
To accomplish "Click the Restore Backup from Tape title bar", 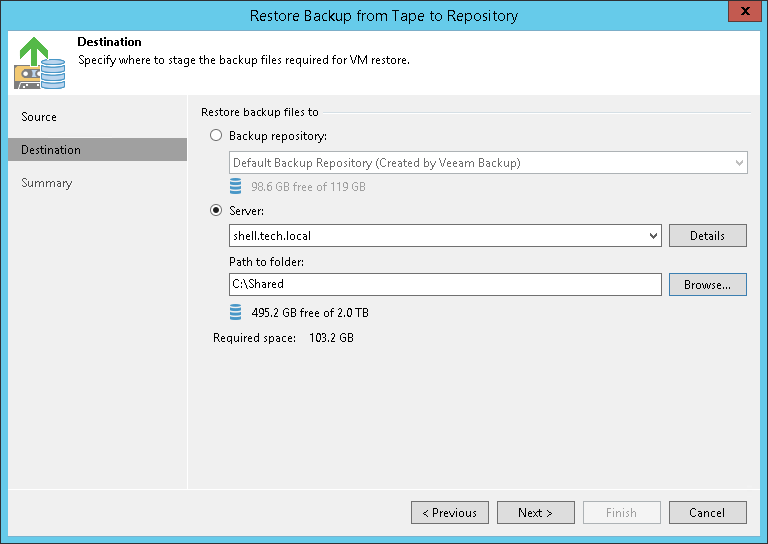I will [x=383, y=15].
